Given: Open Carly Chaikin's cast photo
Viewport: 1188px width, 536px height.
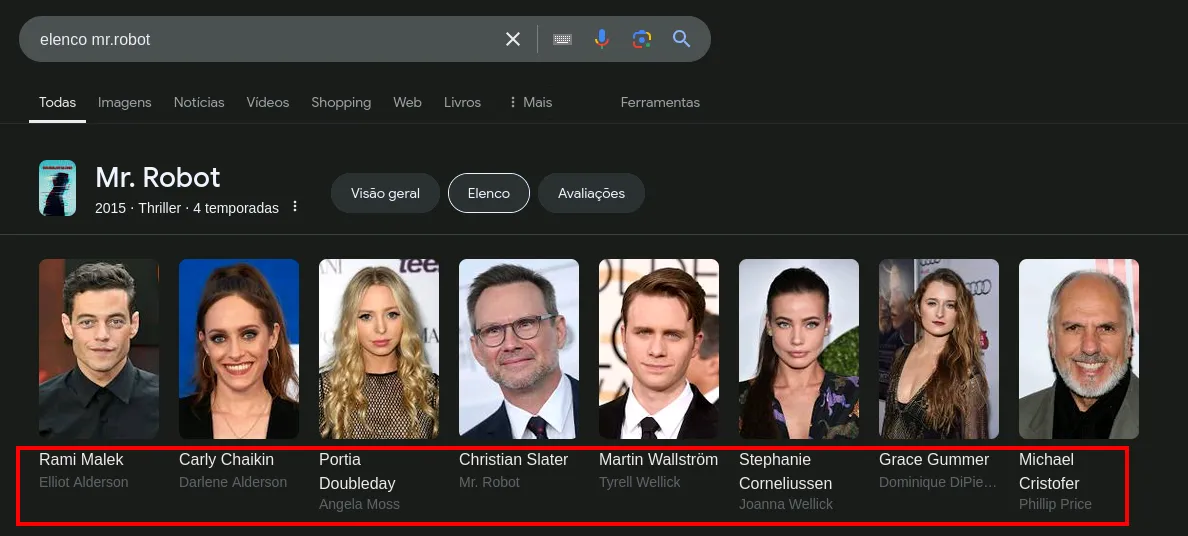Looking at the screenshot, I should [x=239, y=348].
